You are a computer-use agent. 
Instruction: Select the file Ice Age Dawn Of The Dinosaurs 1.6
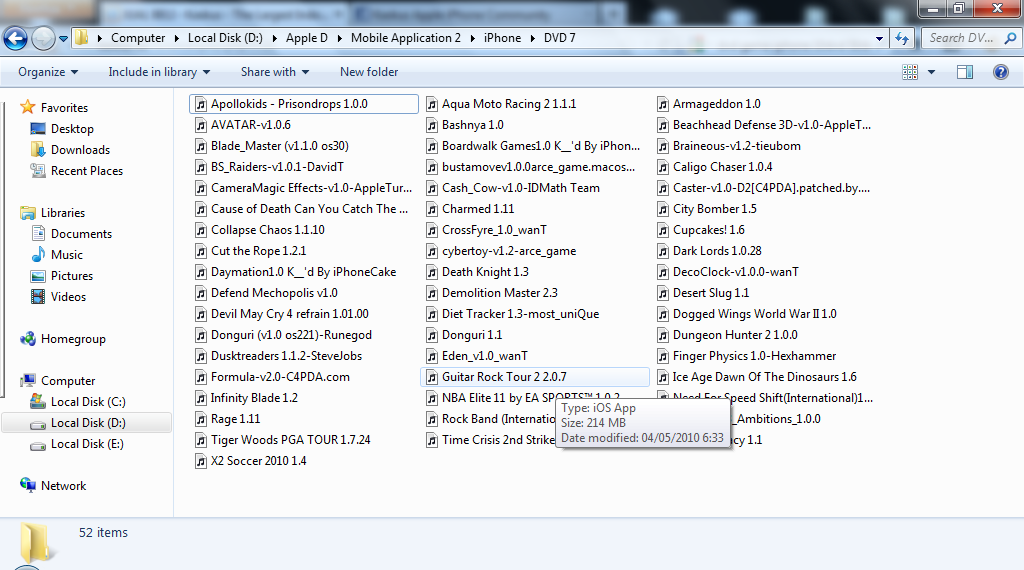click(765, 377)
